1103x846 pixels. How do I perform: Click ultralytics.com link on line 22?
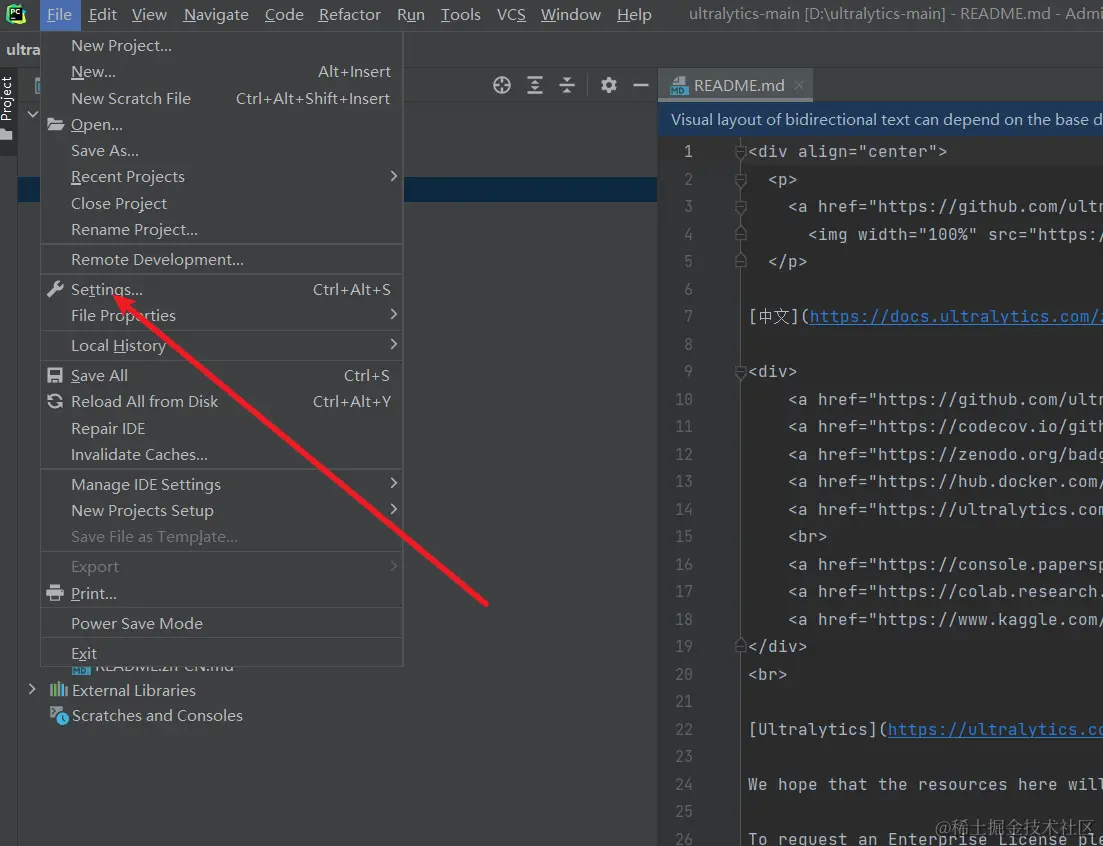[995, 729]
